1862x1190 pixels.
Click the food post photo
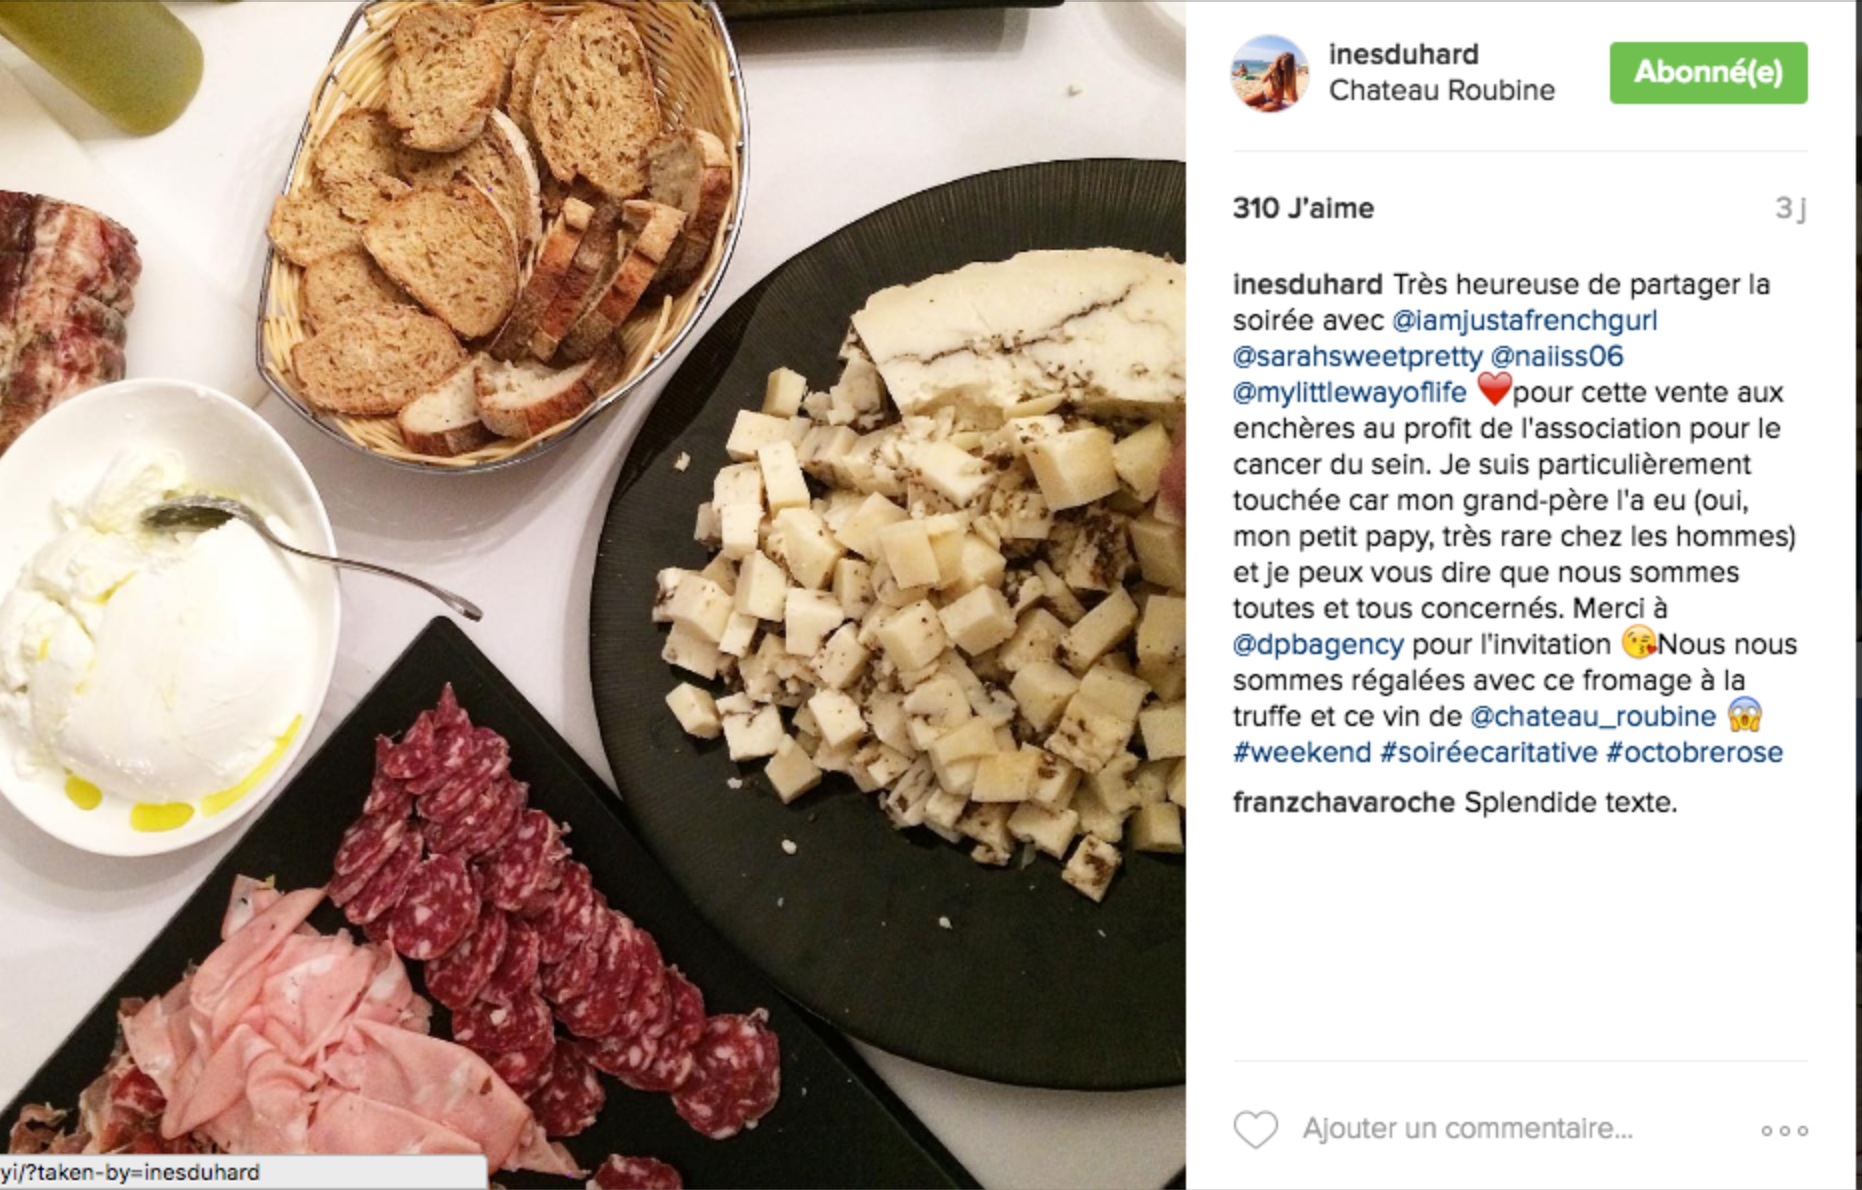point(592,595)
